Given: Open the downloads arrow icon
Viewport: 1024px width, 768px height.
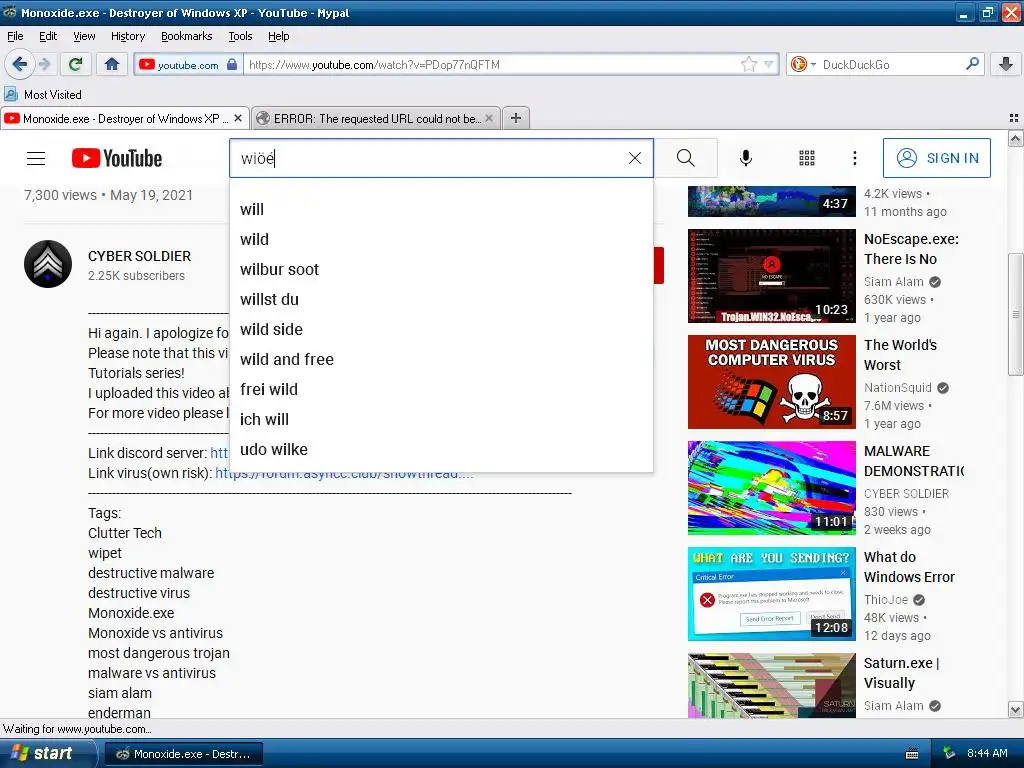Looking at the screenshot, I should [1006, 64].
